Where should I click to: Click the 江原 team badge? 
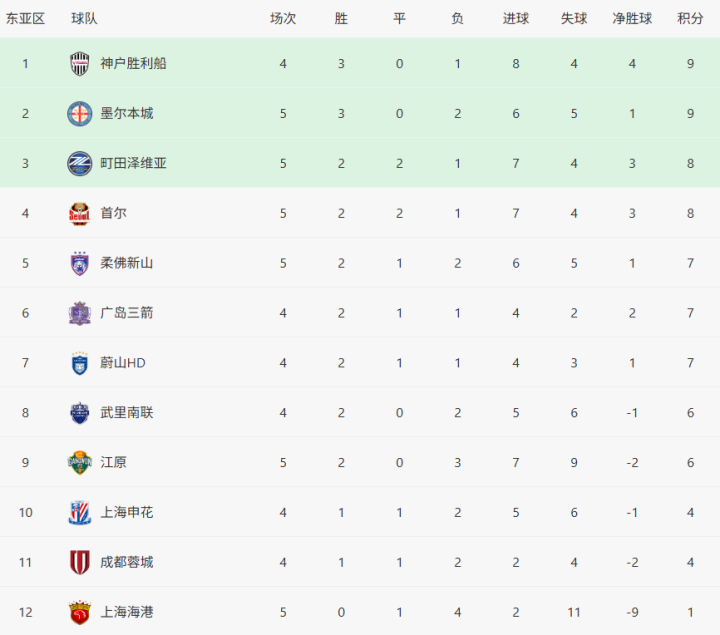click(80, 463)
